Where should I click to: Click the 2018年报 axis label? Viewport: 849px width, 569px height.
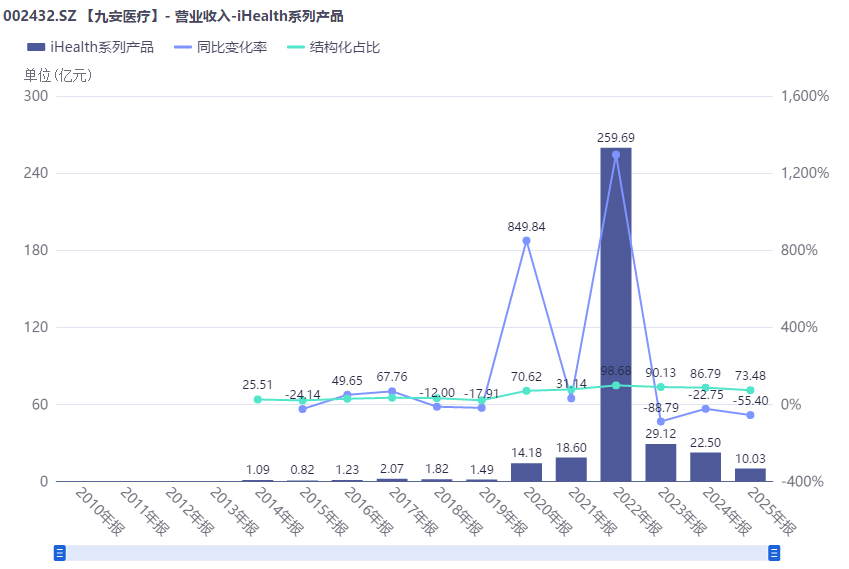click(x=459, y=511)
